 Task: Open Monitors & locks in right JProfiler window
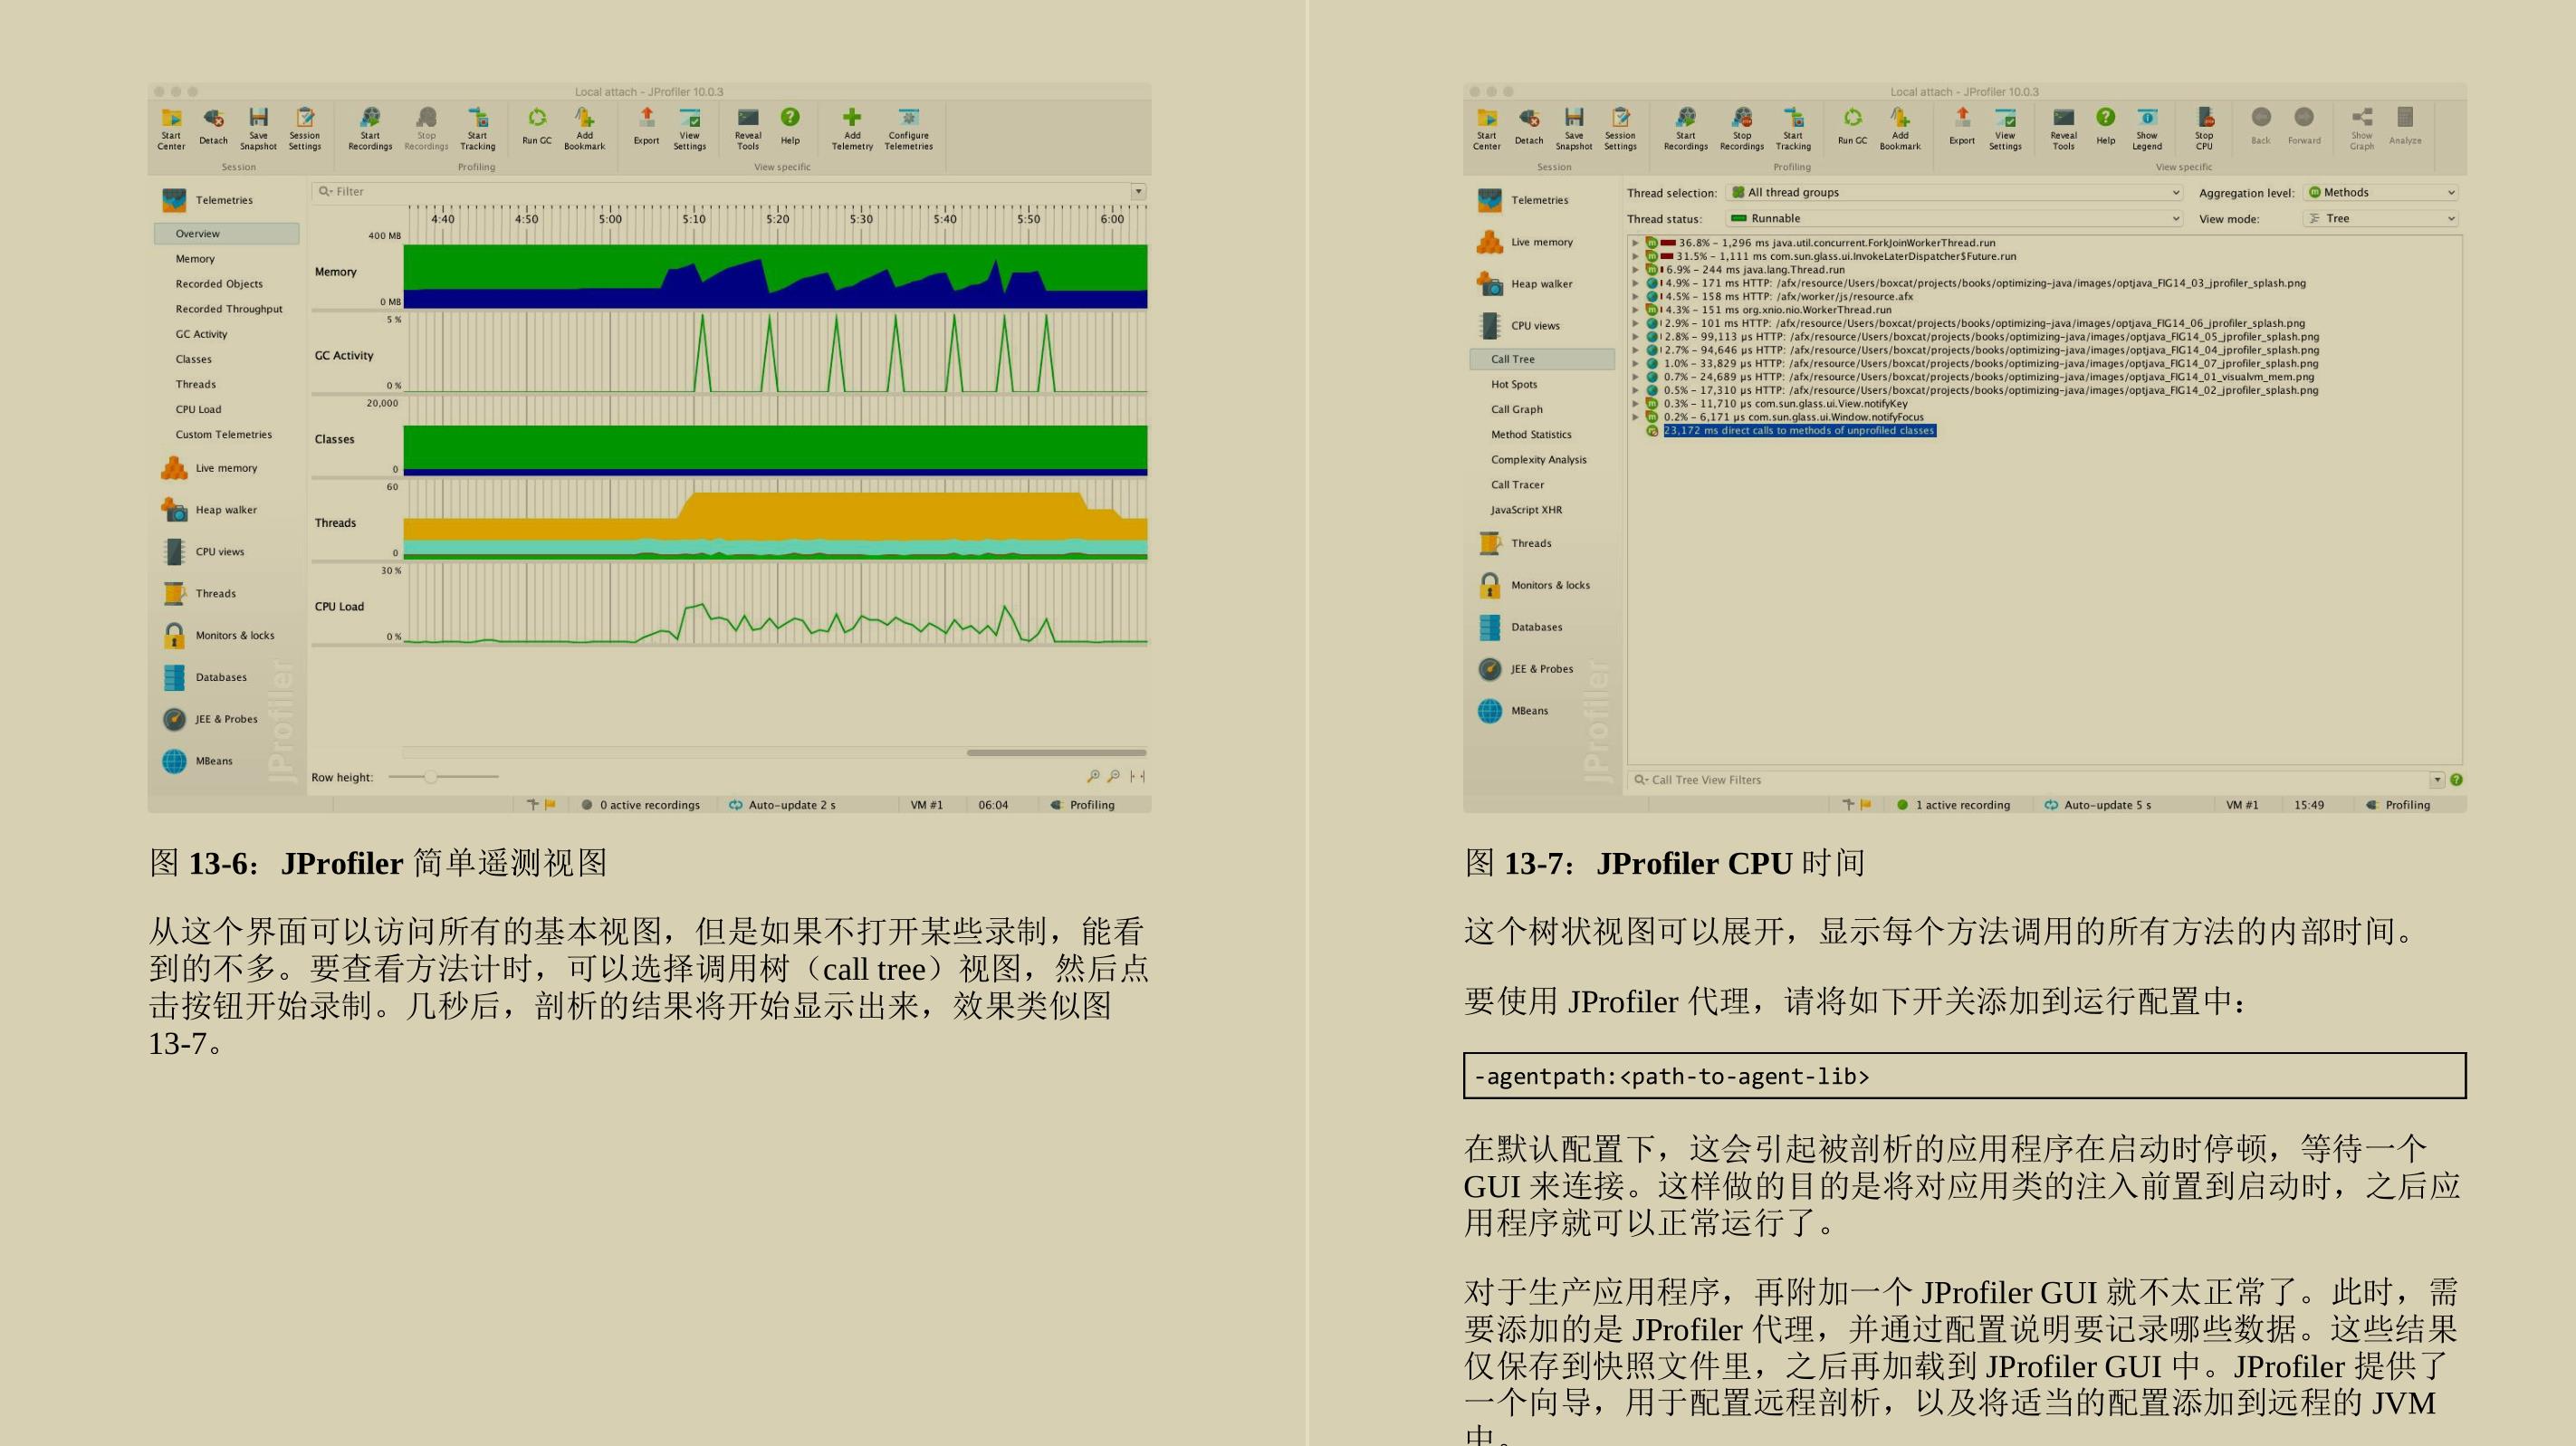point(1534,586)
